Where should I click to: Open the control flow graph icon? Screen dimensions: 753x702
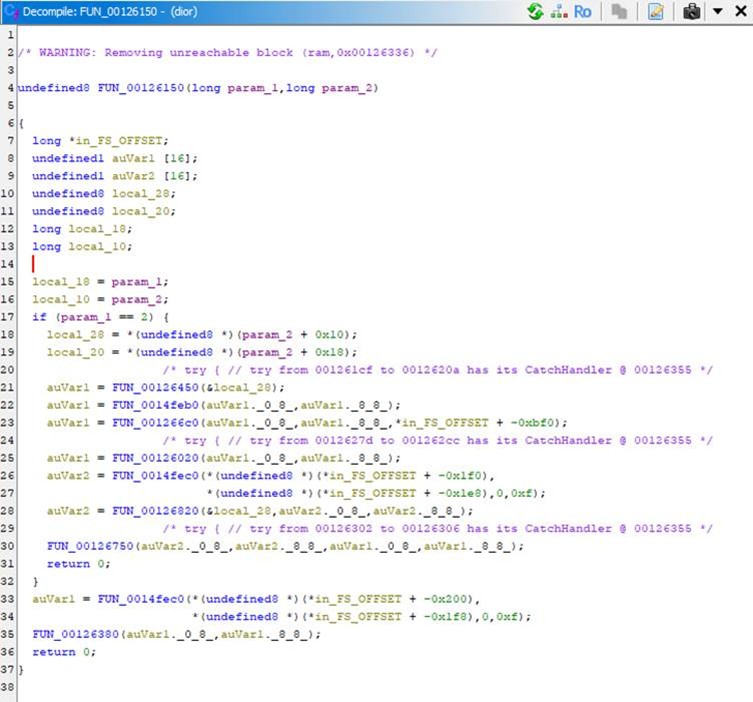(559, 11)
